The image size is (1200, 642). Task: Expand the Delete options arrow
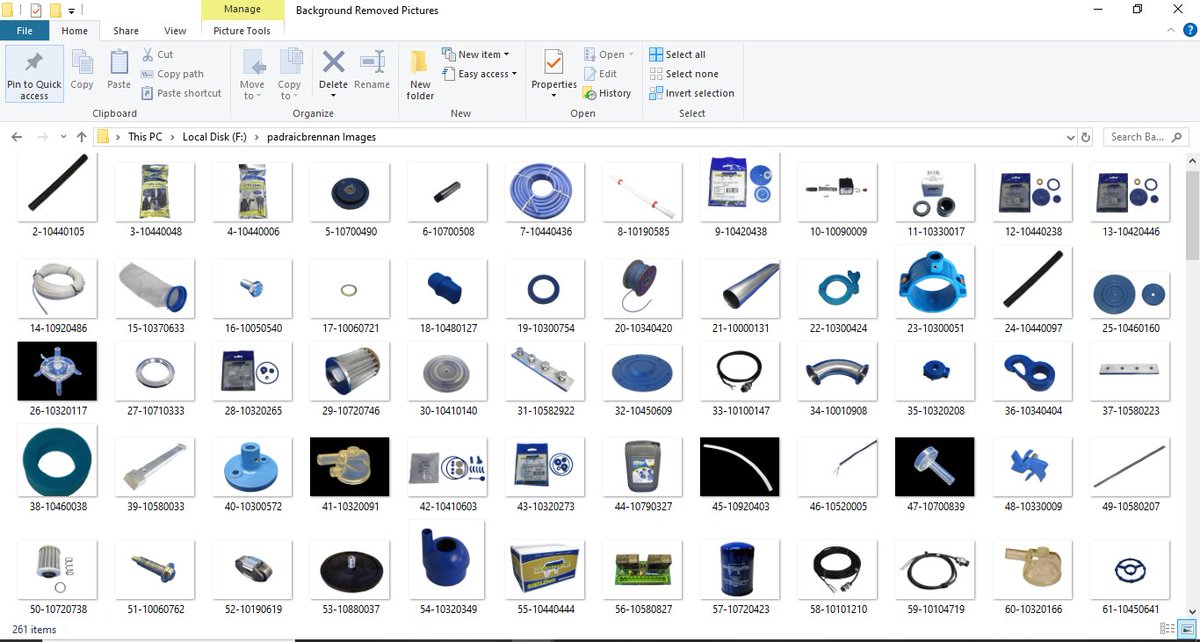[333, 96]
